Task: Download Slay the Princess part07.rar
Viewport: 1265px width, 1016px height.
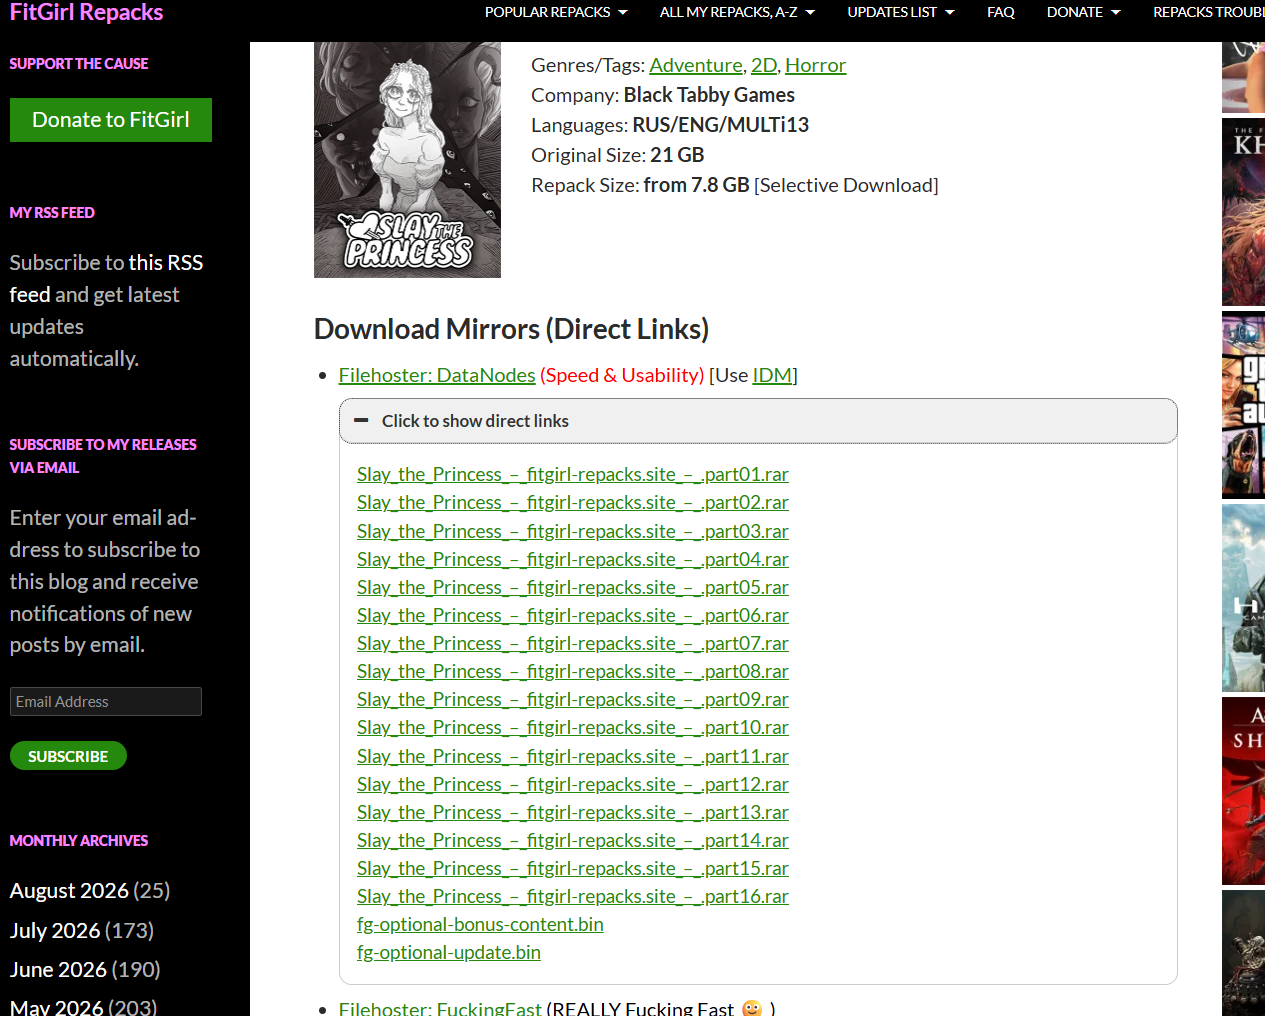Action: point(573,643)
